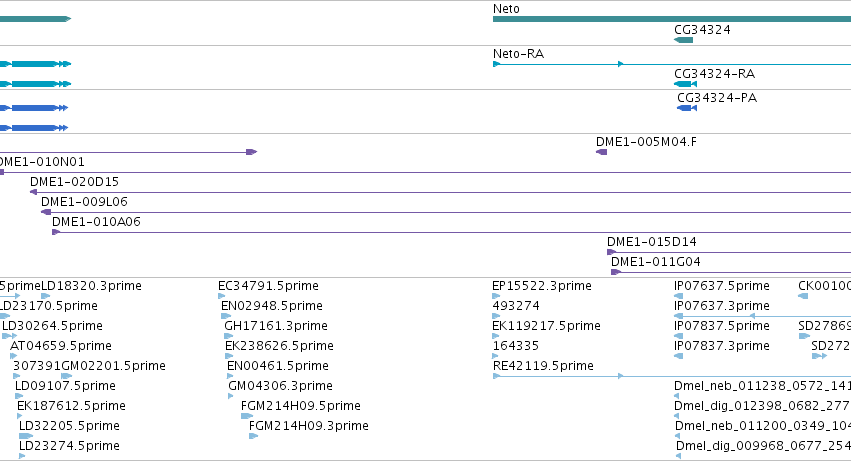Open the Neto-RA transcript label
The image size is (851, 461).
[x=518, y=54]
